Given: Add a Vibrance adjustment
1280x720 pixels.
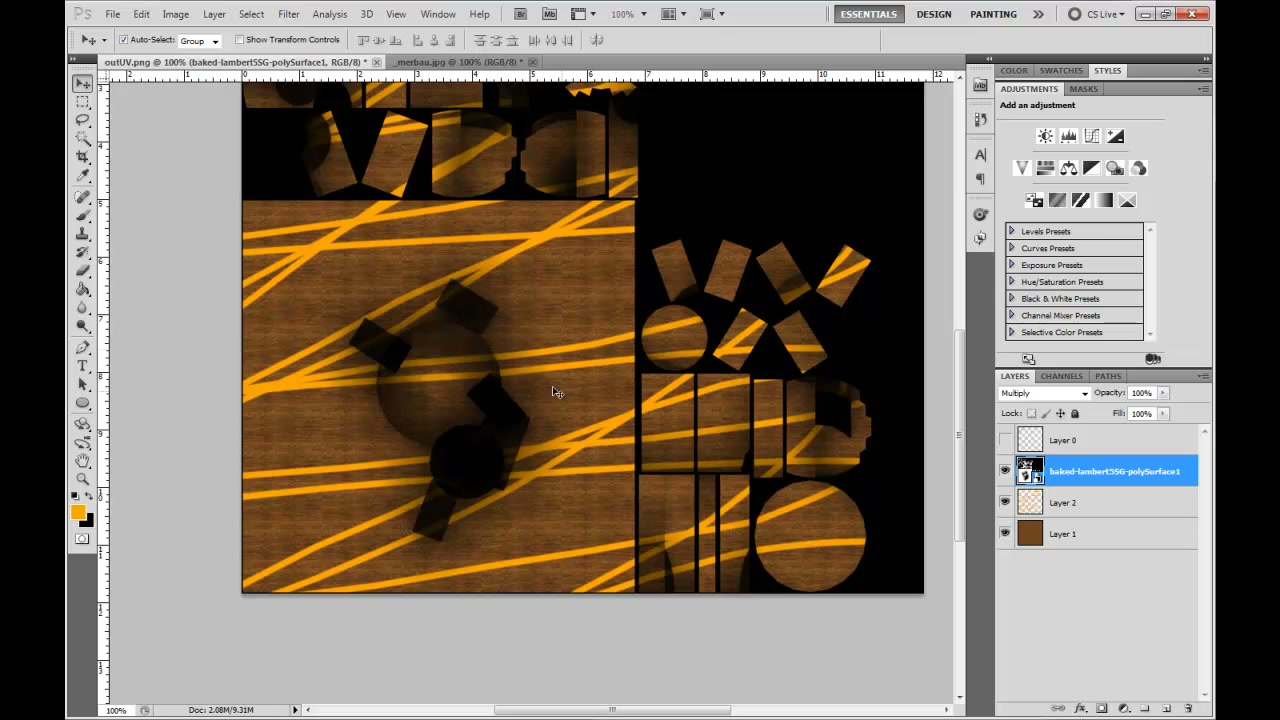Looking at the screenshot, I should (x=1021, y=168).
